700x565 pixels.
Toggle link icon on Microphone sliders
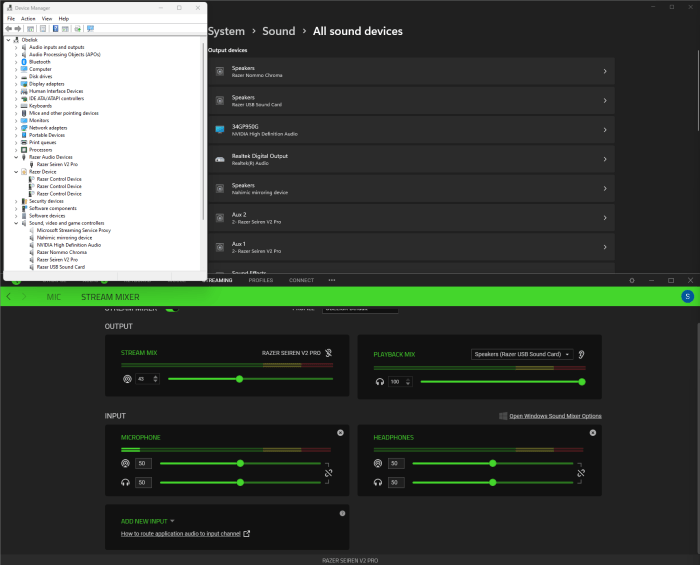coord(329,473)
